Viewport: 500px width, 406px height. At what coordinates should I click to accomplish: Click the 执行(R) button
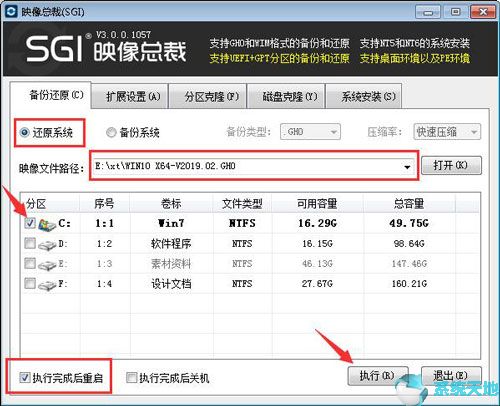(378, 376)
